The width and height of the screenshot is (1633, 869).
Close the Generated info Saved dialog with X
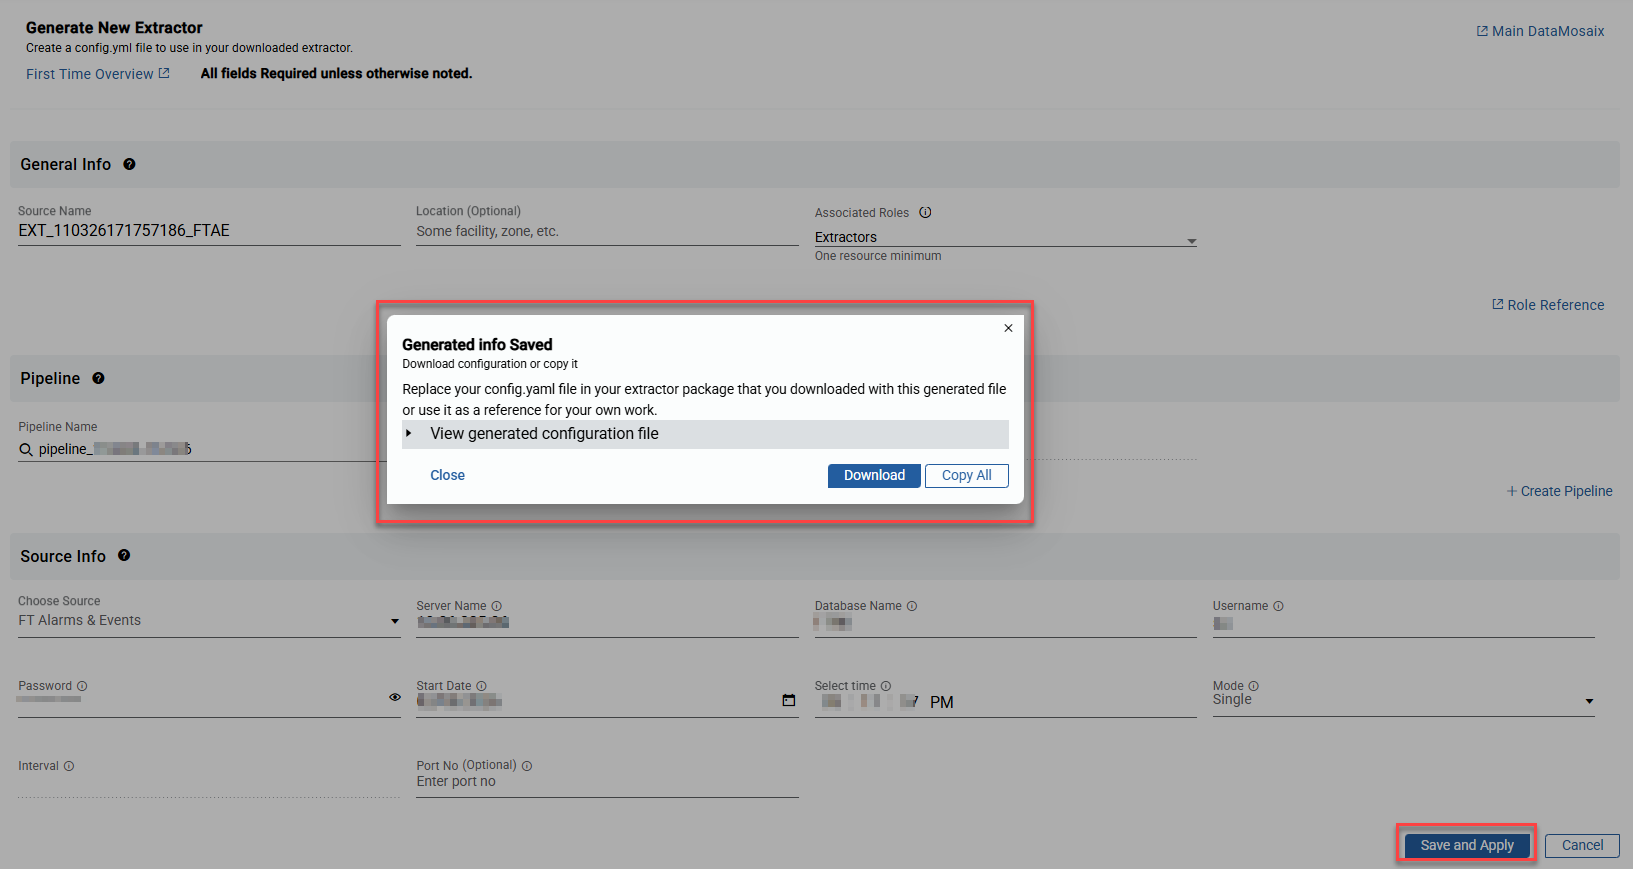1008,328
